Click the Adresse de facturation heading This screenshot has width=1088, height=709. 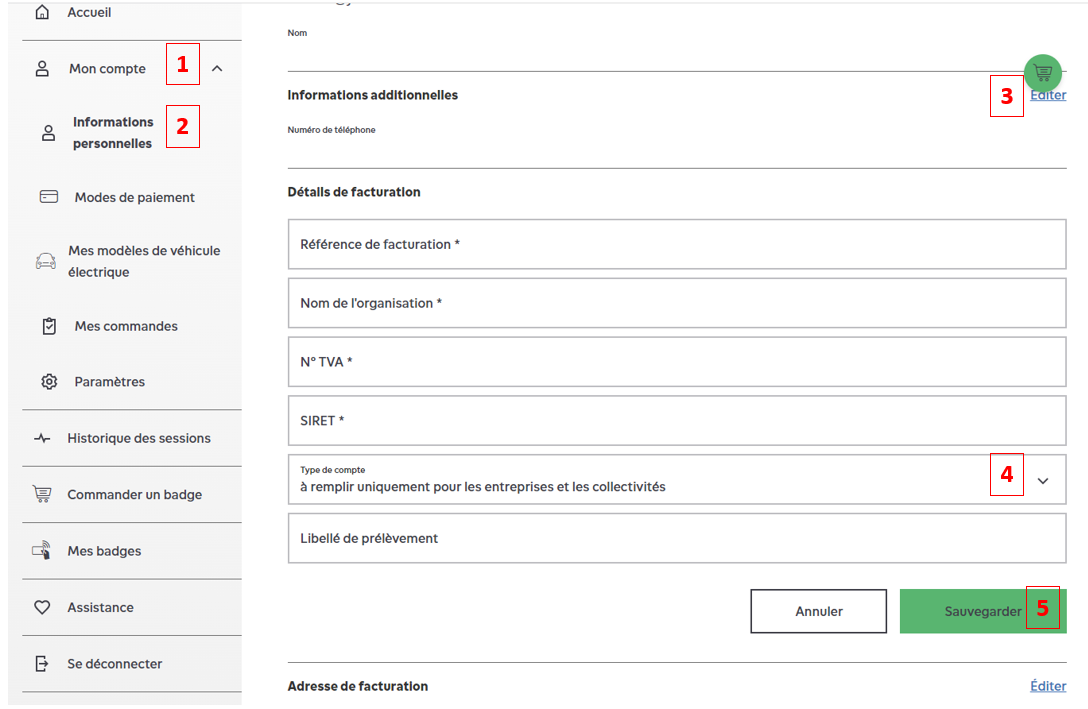click(x=358, y=686)
